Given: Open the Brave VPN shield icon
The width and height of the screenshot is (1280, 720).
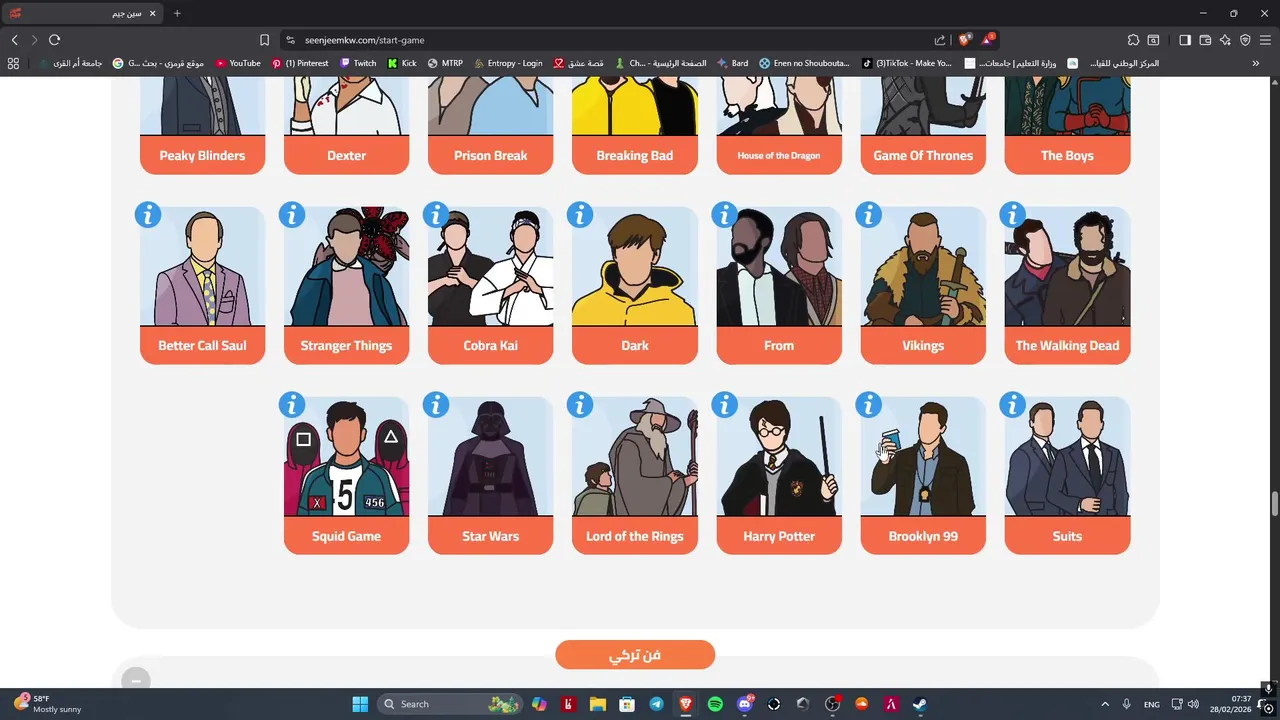Looking at the screenshot, I should (x=1245, y=40).
